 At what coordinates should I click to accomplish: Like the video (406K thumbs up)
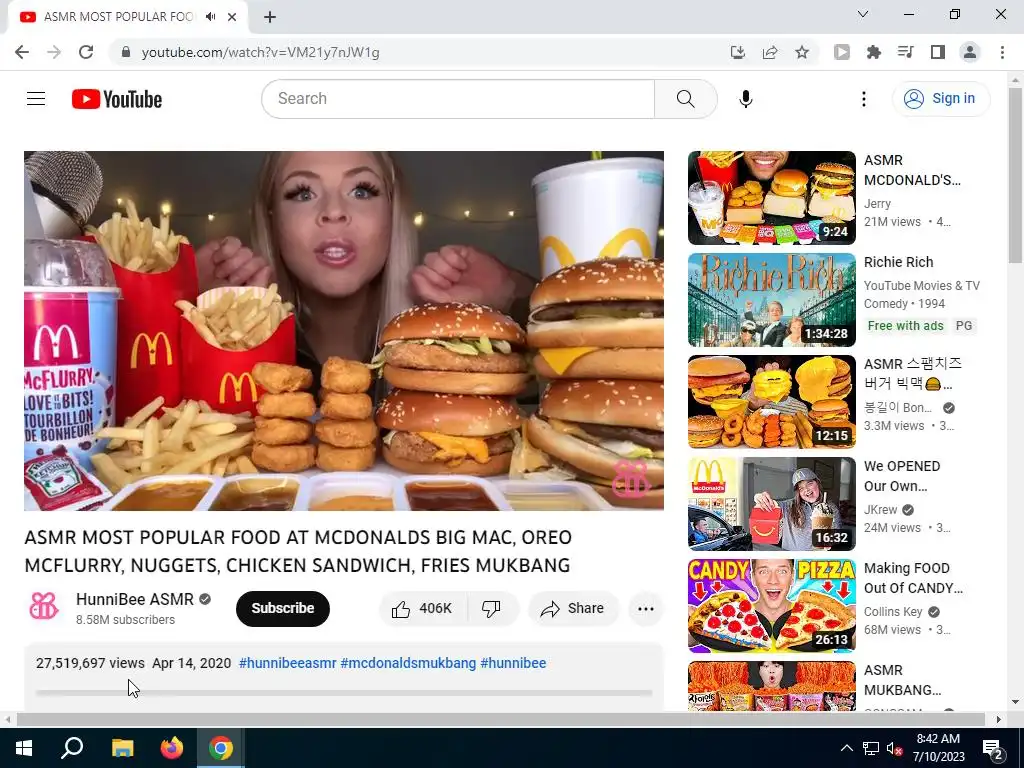tap(423, 609)
